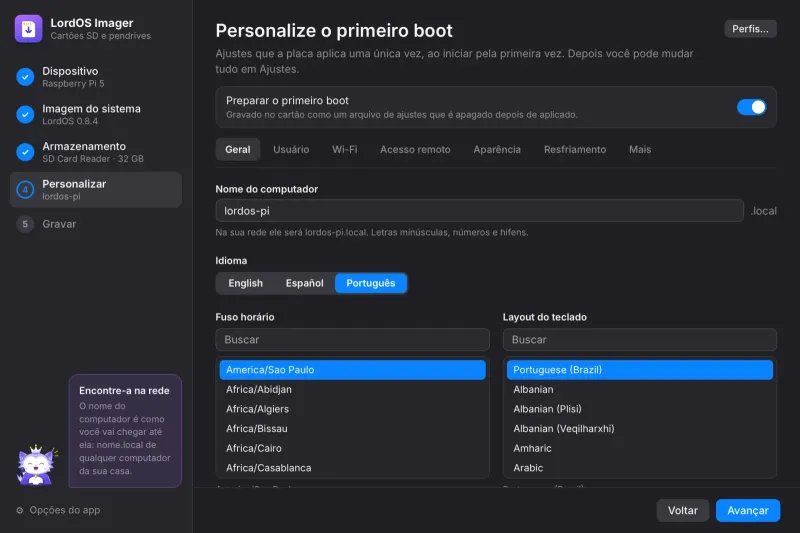Switch to the Wi-Fi tab
Viewport: 800px width, 533px height.
[345, 149]
